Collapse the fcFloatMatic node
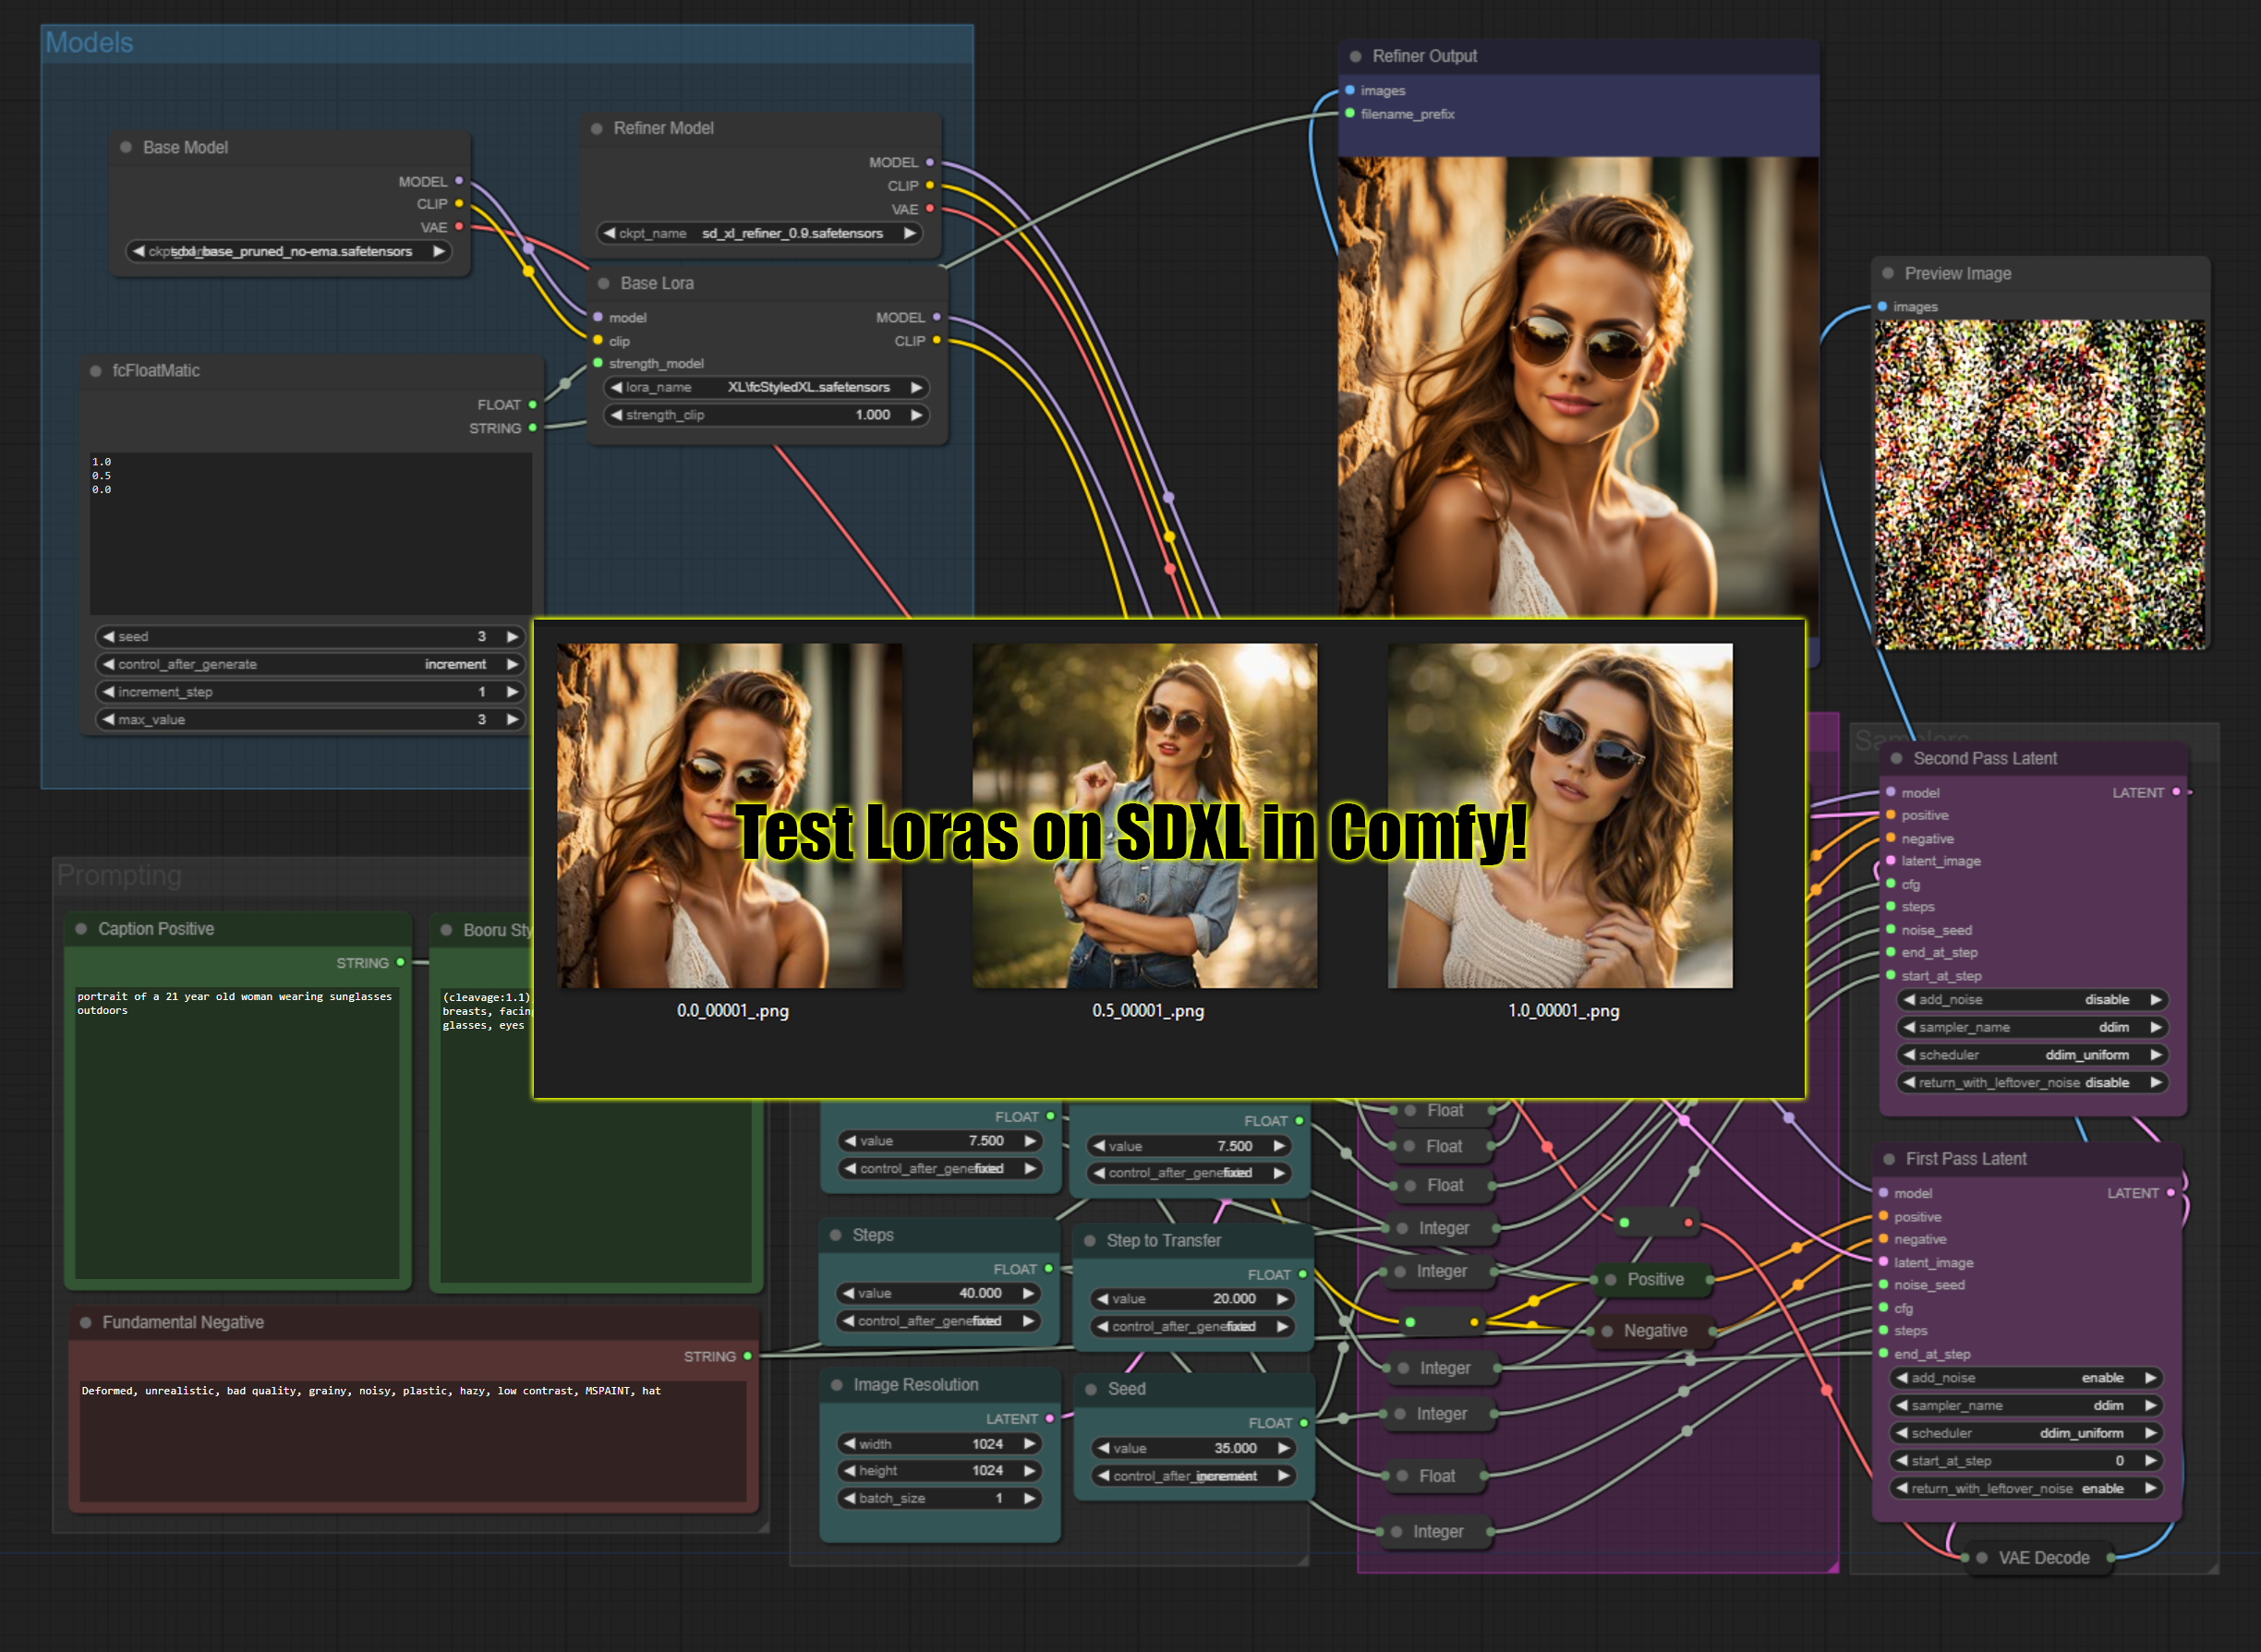The height and width of the screenshot is (1652, 2261). point(96,370)
